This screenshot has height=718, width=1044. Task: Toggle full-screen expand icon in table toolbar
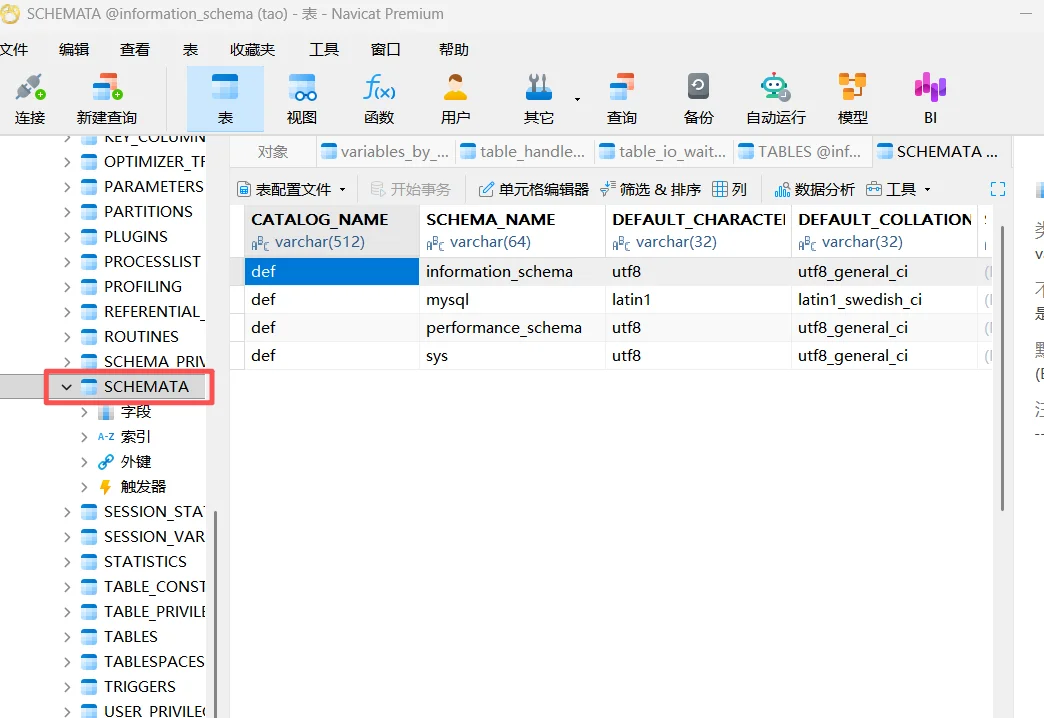[997, 189]
